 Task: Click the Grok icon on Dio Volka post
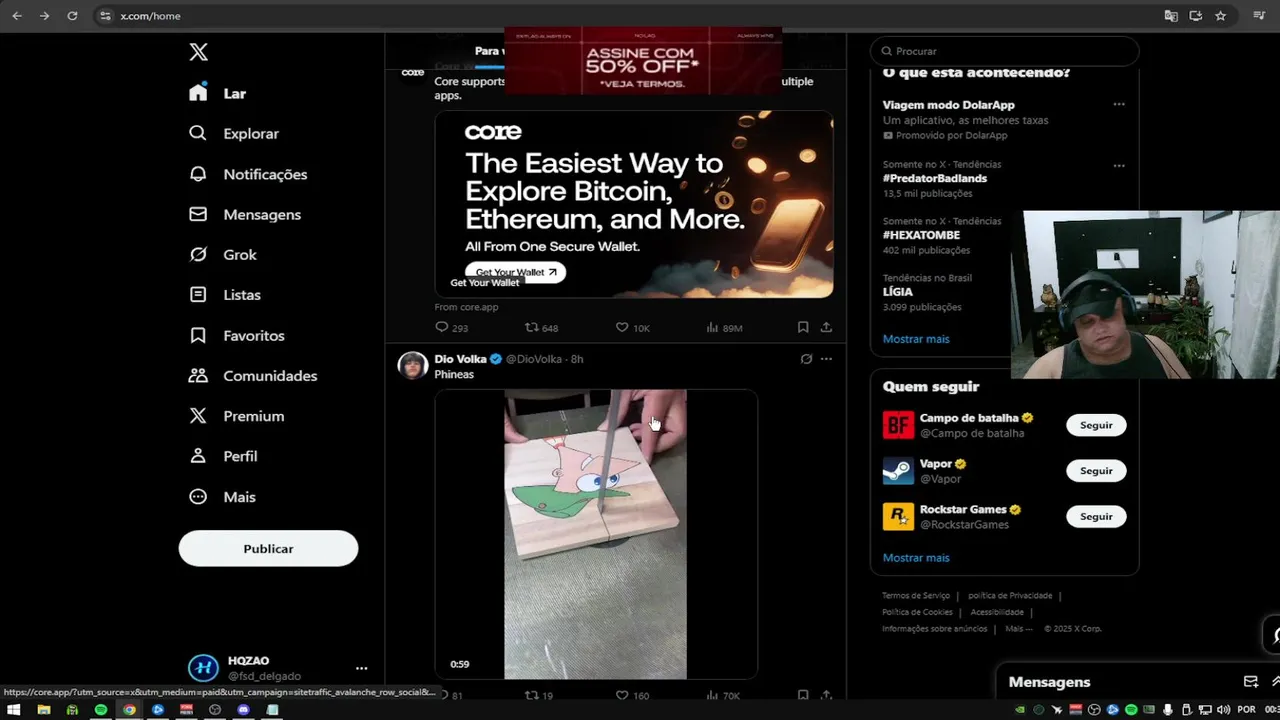click(x=806, y=359)
